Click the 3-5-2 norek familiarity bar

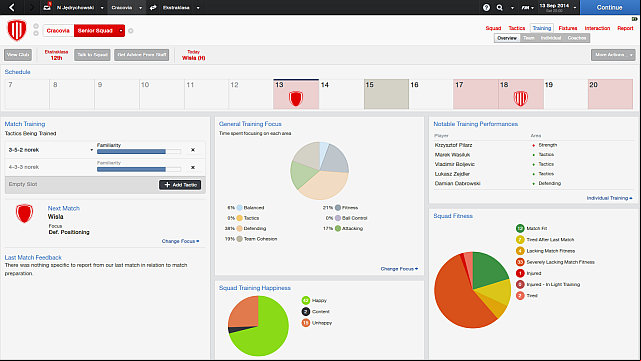(x=139, y=152)
